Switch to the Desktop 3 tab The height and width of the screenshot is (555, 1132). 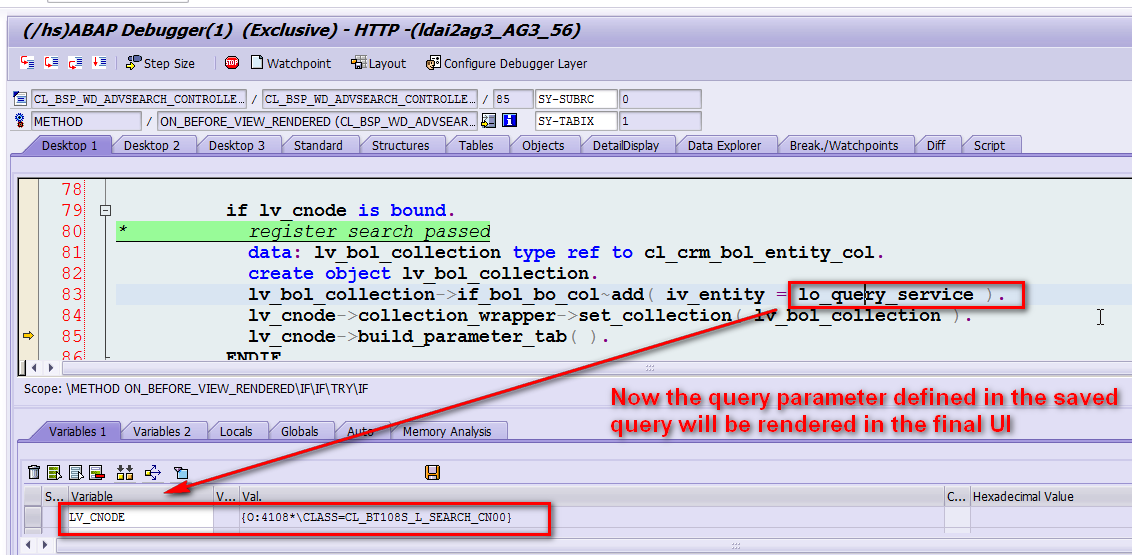[237, 145]
